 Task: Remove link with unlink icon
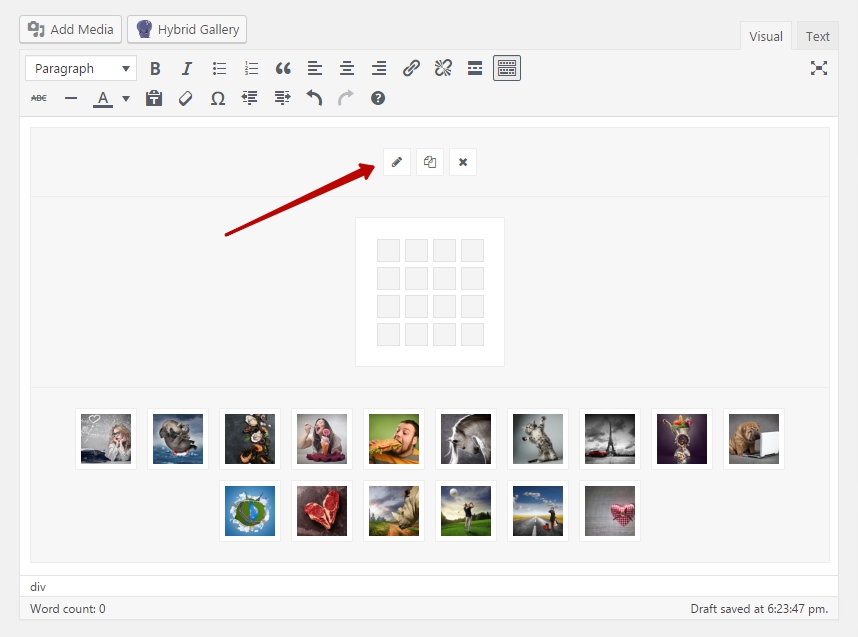[443, 68]
